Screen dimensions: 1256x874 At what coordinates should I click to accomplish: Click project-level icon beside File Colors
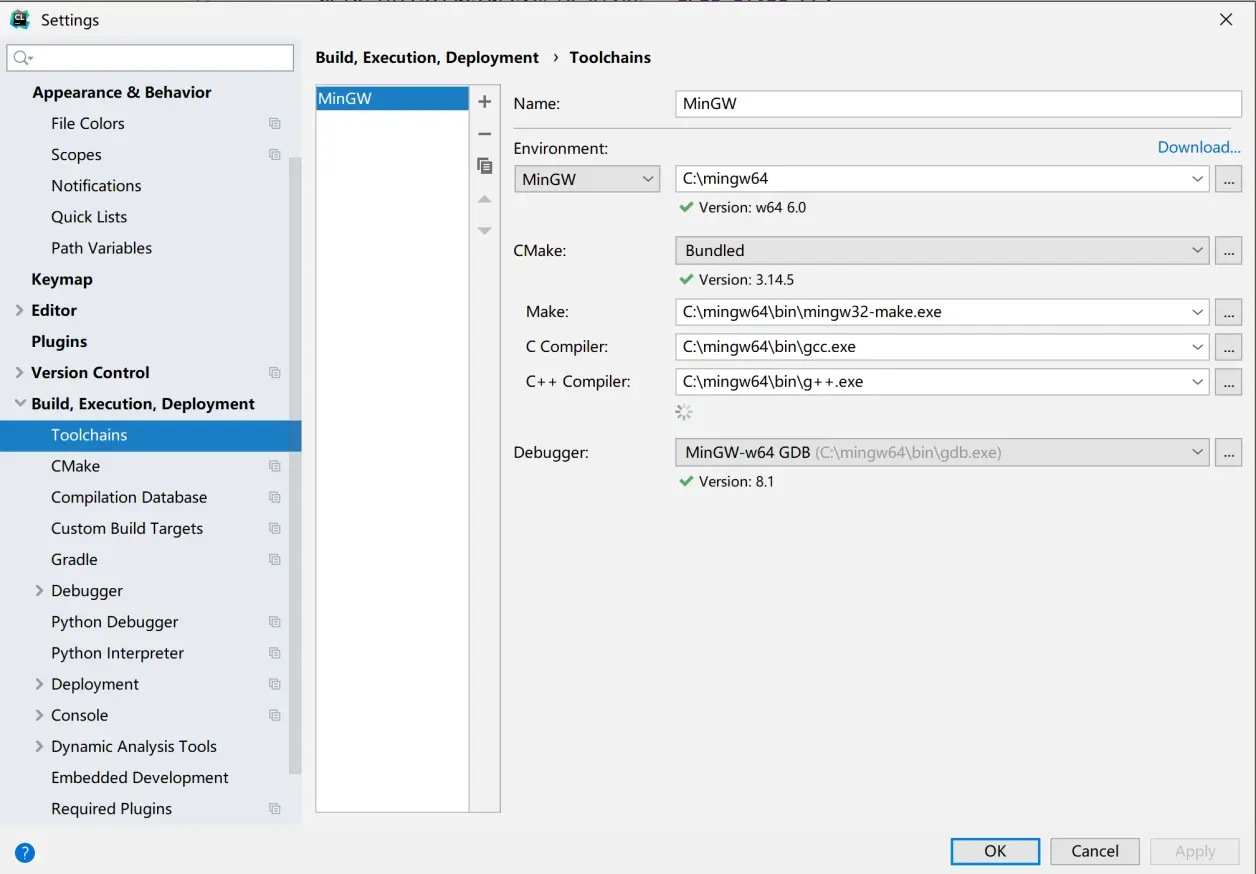click(275, 124)
